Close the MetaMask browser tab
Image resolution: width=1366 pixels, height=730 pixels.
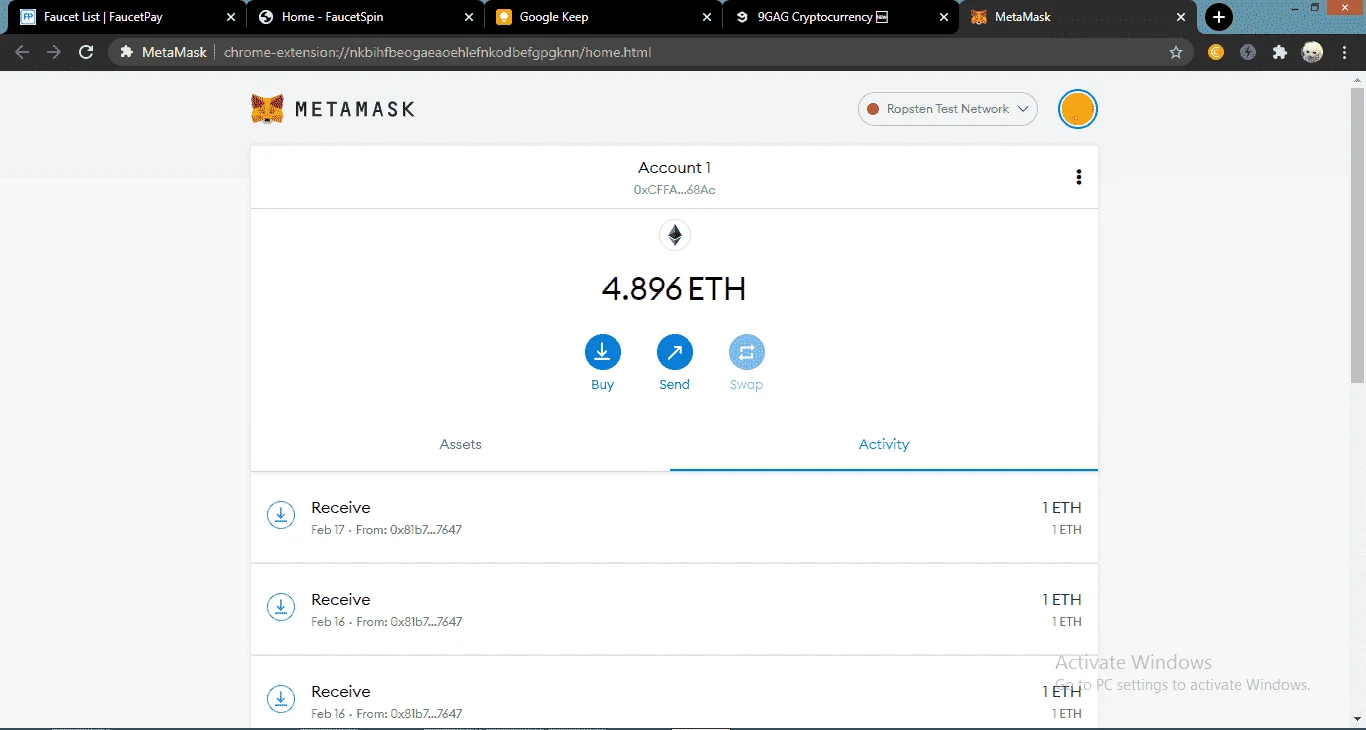point(1182,17)
